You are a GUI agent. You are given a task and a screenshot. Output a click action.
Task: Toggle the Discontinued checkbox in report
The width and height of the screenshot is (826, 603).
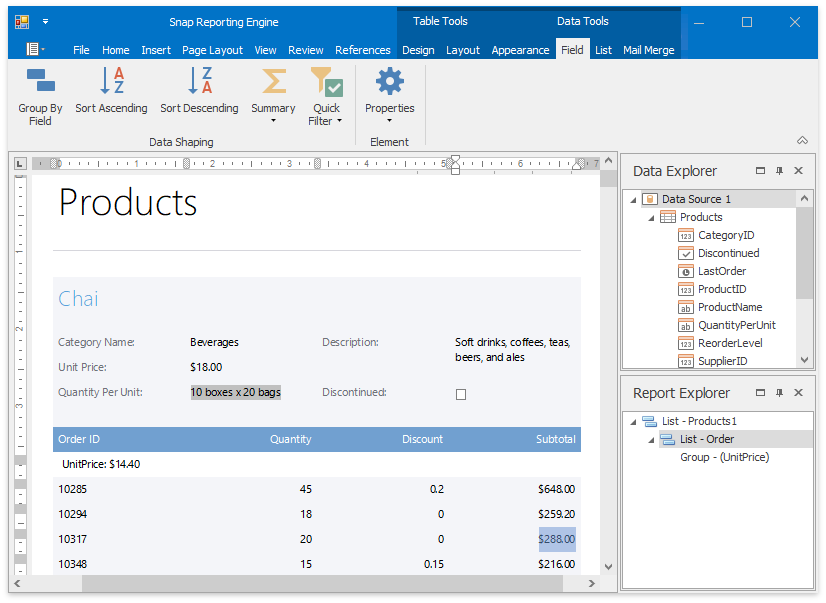(461, 394)
